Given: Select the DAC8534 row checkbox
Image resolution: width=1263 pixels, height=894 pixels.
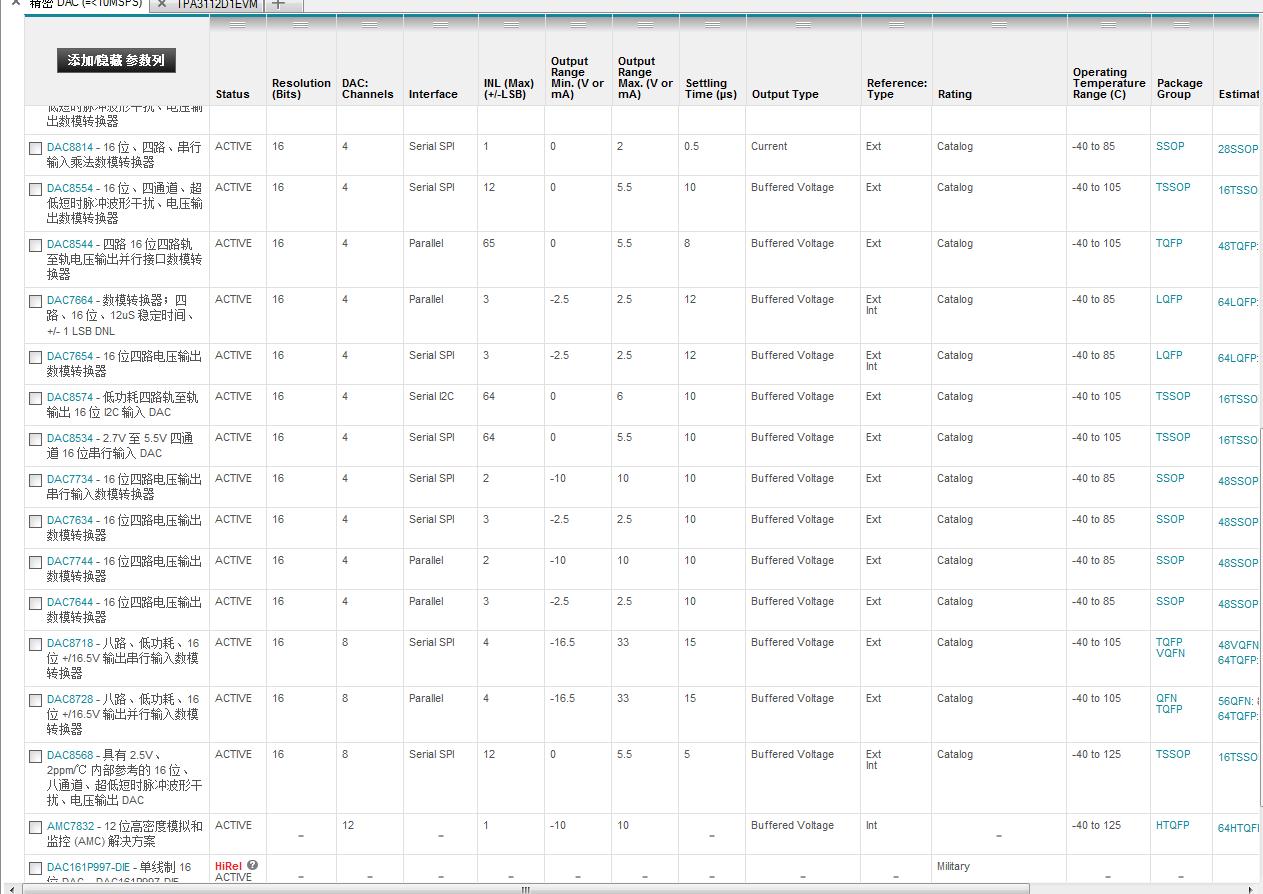Looking at the screenshot, I should [36, 439].
